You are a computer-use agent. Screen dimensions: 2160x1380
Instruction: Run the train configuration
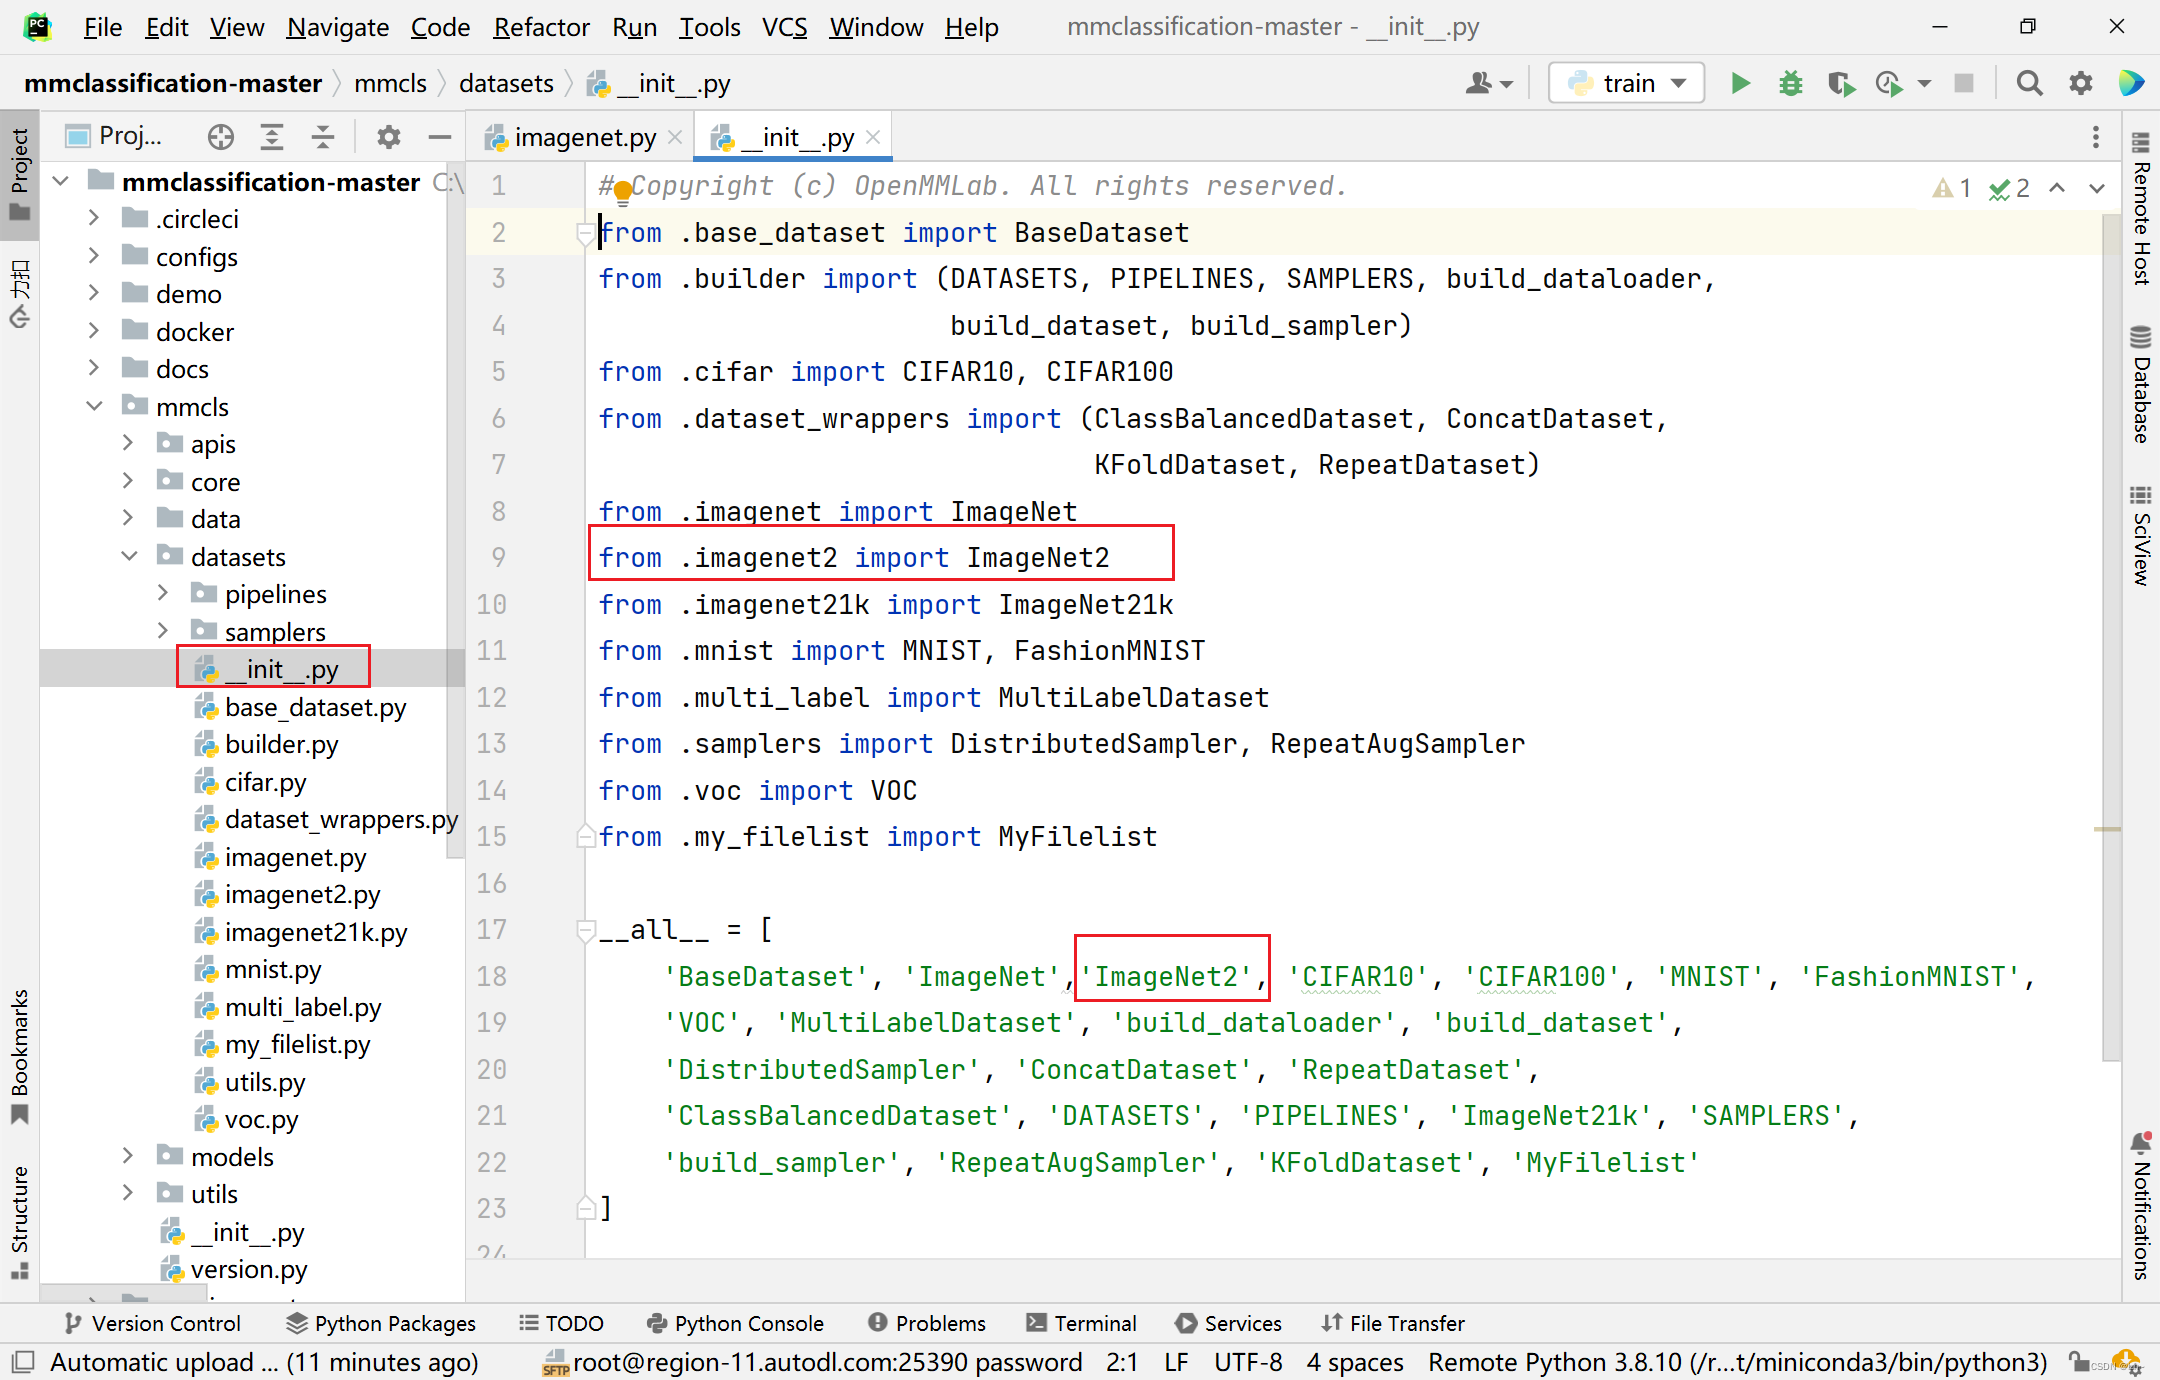coord(1740,83)
